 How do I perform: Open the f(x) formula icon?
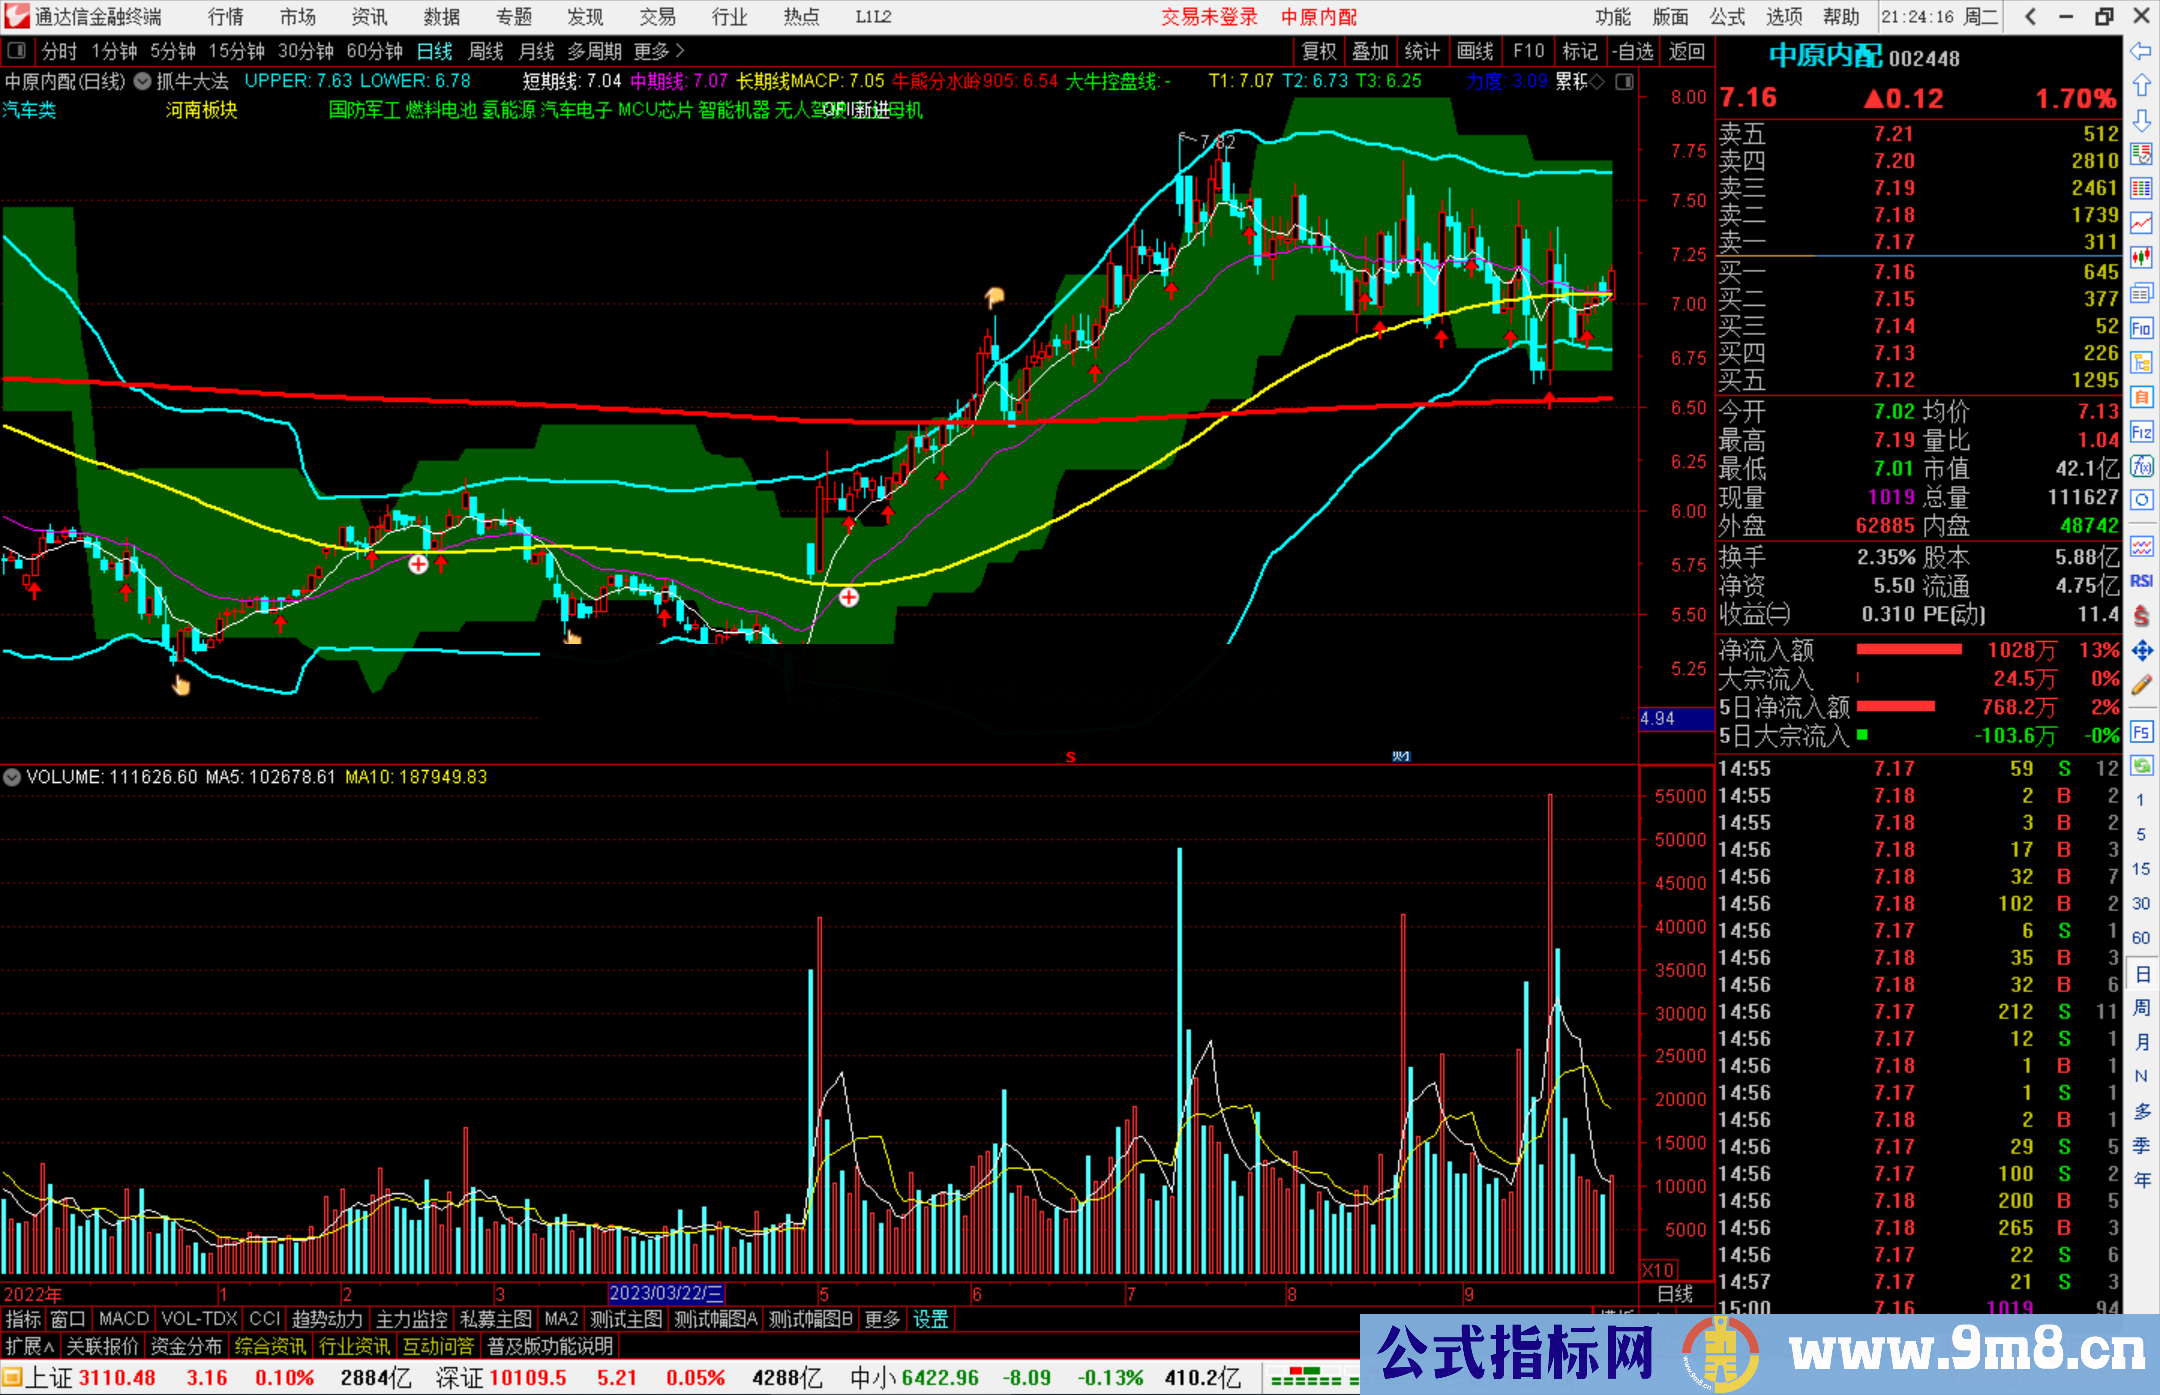click(x=2141, y=466)
